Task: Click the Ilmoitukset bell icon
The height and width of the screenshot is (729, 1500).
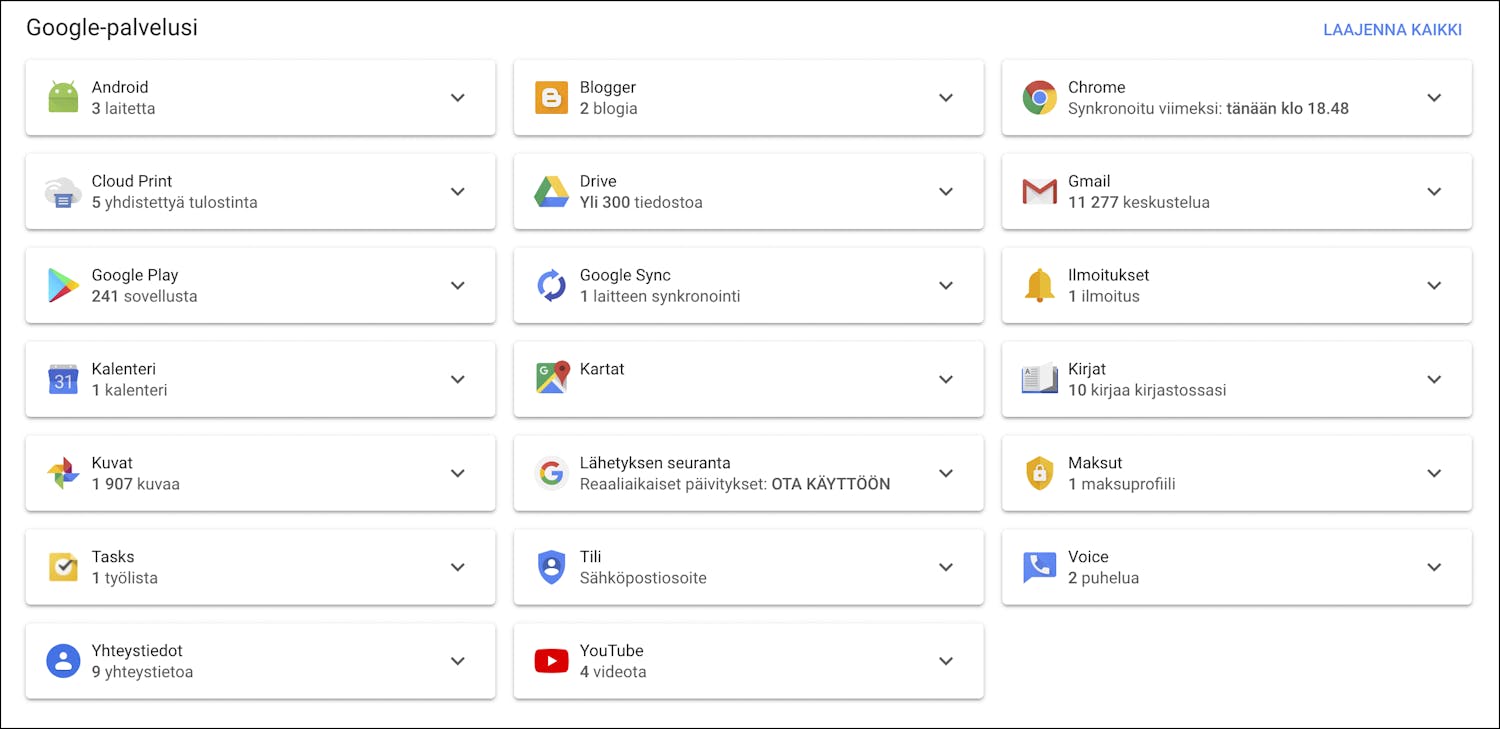Action: click(1039, 286)
